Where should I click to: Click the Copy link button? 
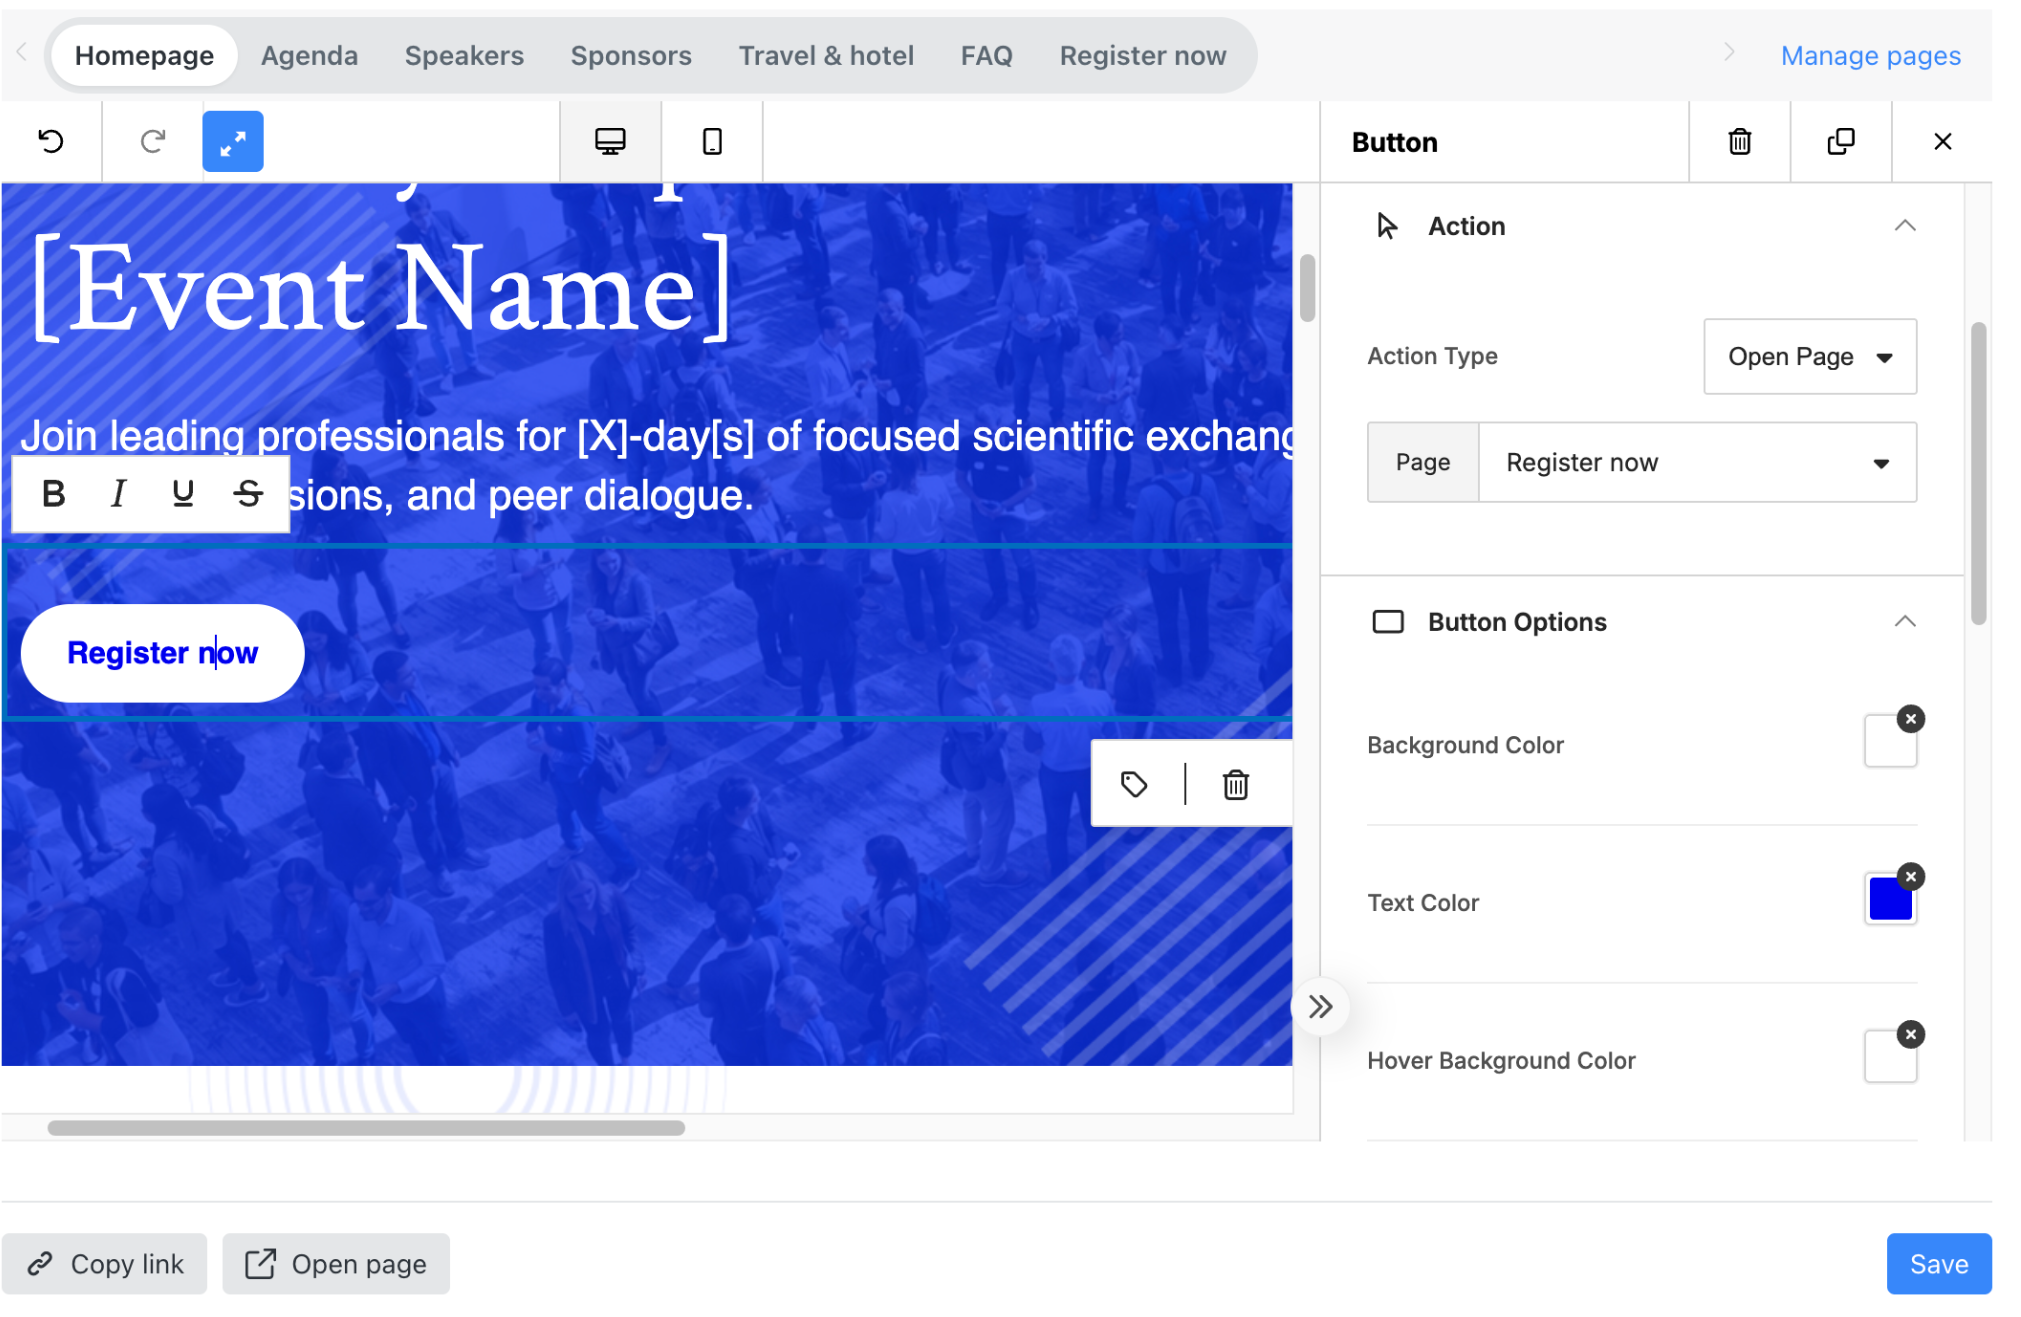[105, 1264]
